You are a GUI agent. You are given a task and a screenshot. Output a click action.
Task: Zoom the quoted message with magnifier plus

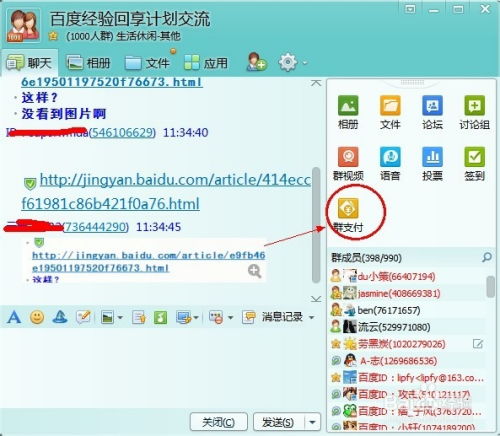coord(255,271)
